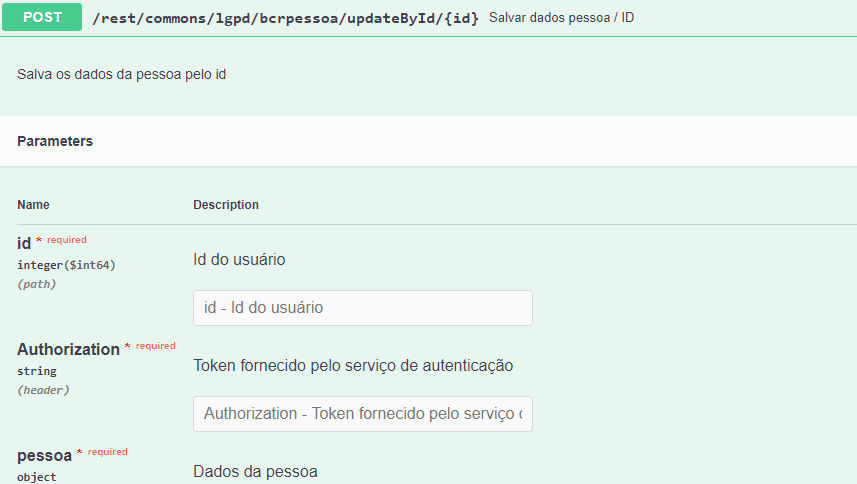The height and width of the screenshot is (484, 857).
Task: Click the 'Id do usuário' description text
Action: 239,260
